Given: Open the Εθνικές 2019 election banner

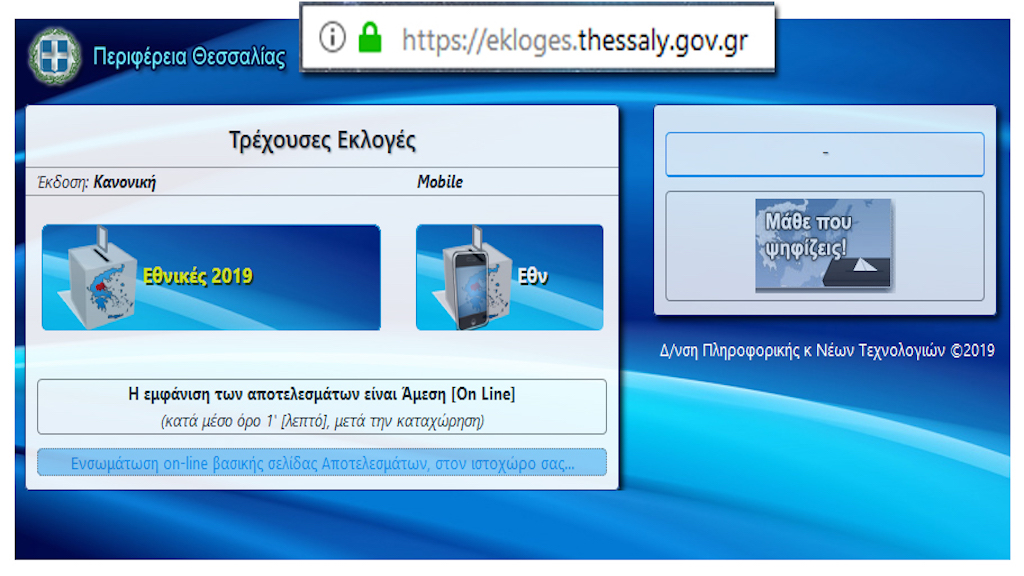Looking at the screenshot, I should 211,278.
